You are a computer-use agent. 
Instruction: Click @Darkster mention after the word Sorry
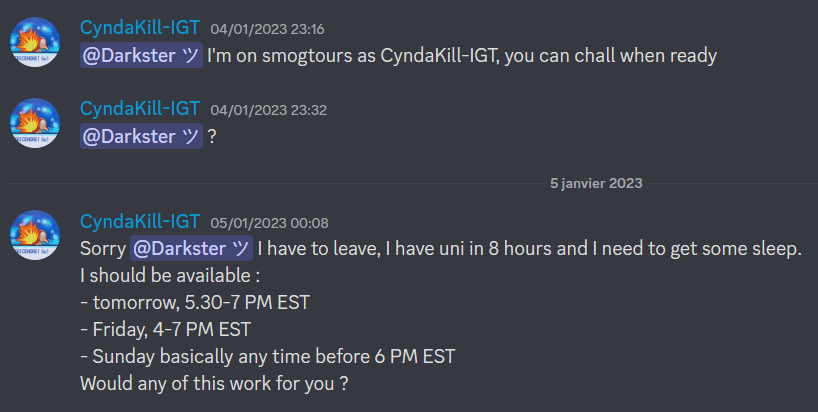click(x=191, y=248)
